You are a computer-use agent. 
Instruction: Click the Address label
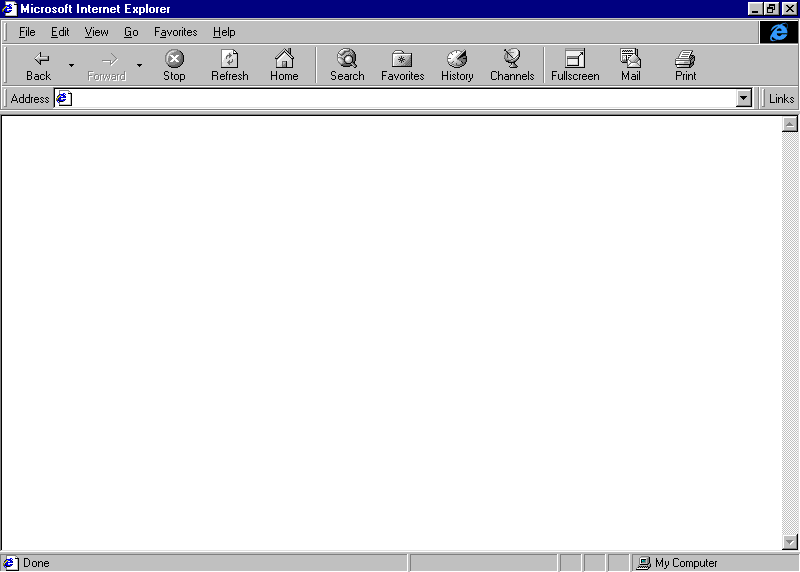(x=30, y=98)
